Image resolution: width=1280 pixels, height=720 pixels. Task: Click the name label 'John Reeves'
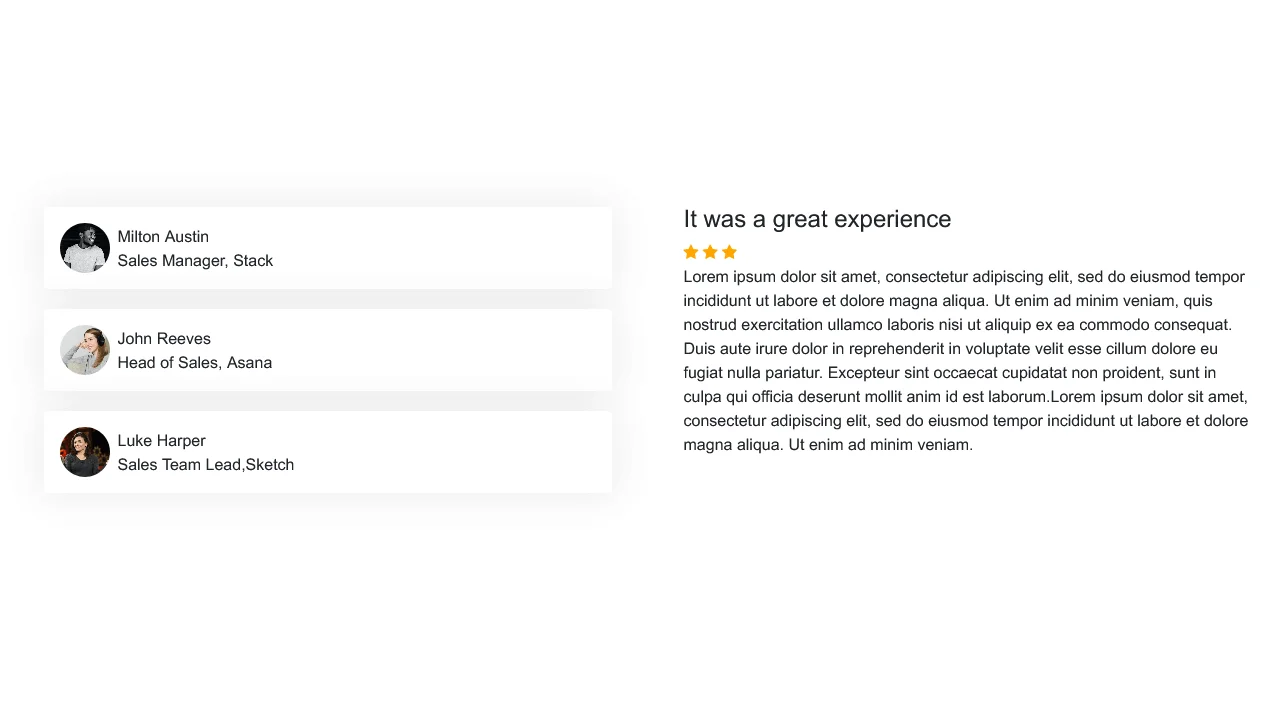164,339
